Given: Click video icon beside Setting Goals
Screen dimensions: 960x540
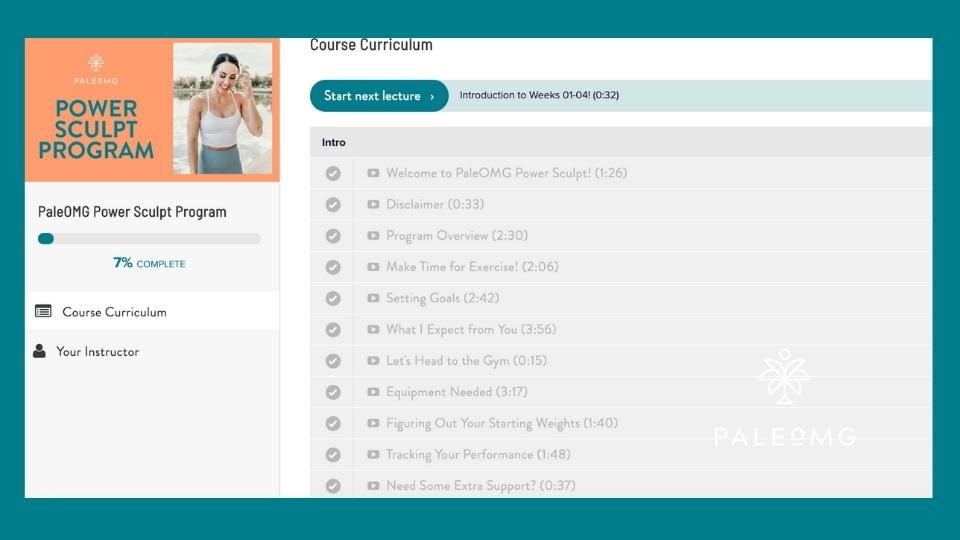Looking at the screenshot, I should pos(373,298).
